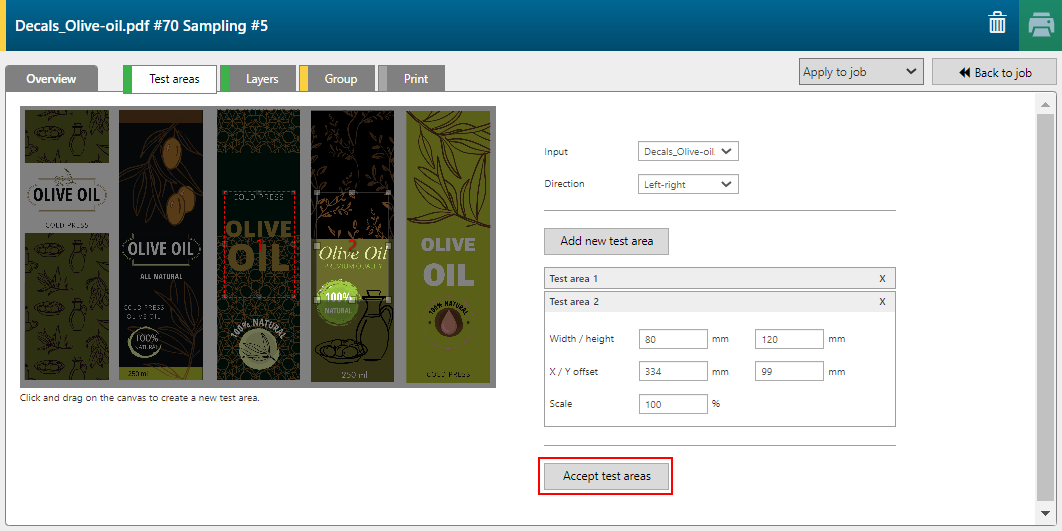Click the green printer icon

[x=1040, y=25]
